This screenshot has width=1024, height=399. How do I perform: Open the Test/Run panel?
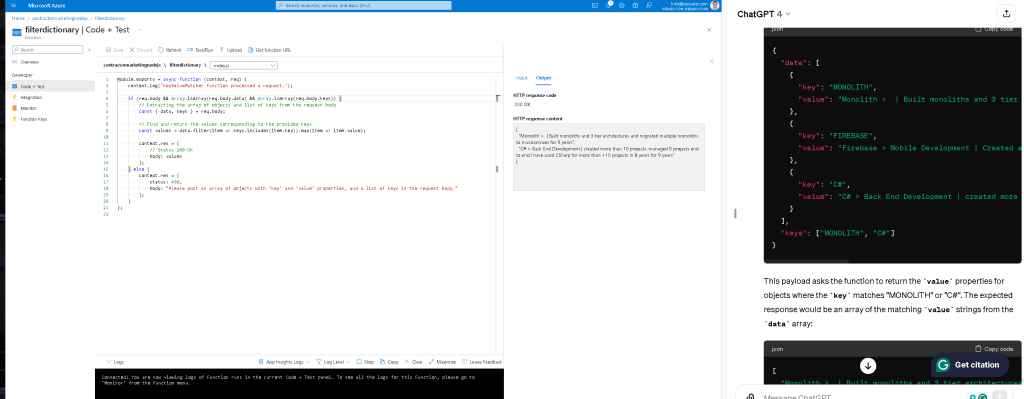[x=200, y=50]
